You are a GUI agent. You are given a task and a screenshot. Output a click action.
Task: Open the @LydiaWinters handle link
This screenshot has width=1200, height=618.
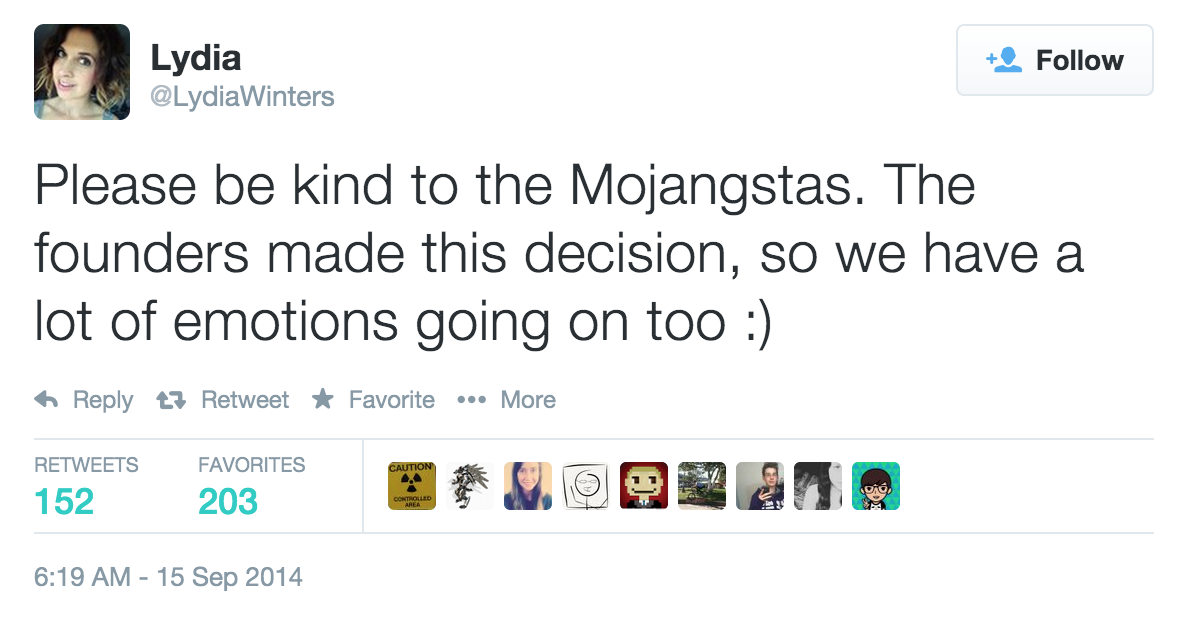click(242, 97)
